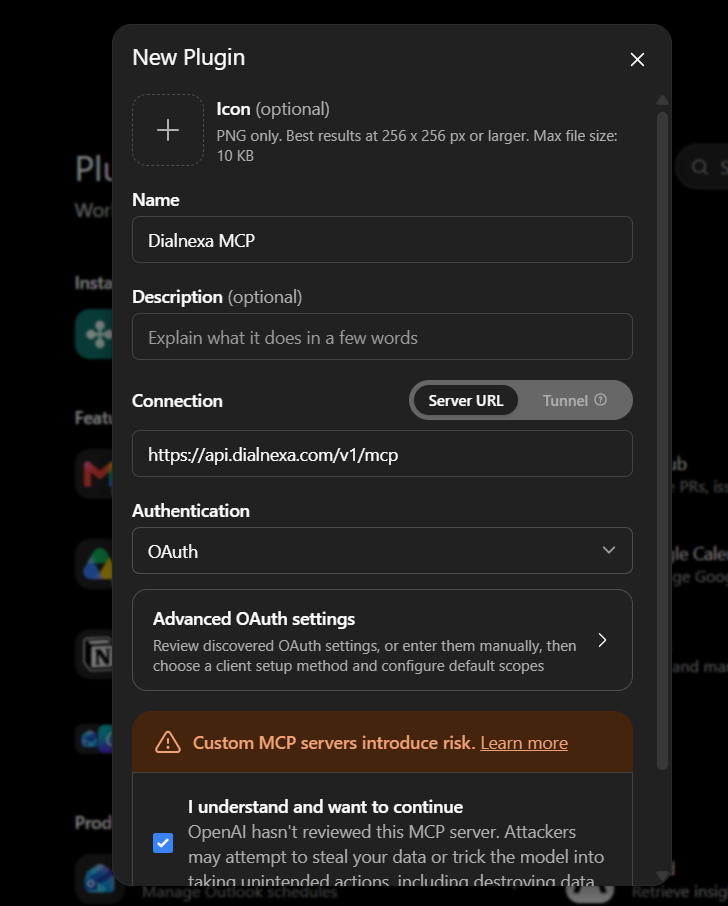
Task: Uncheck 'I understand and want to continue'
Action: tap(163, 843)
